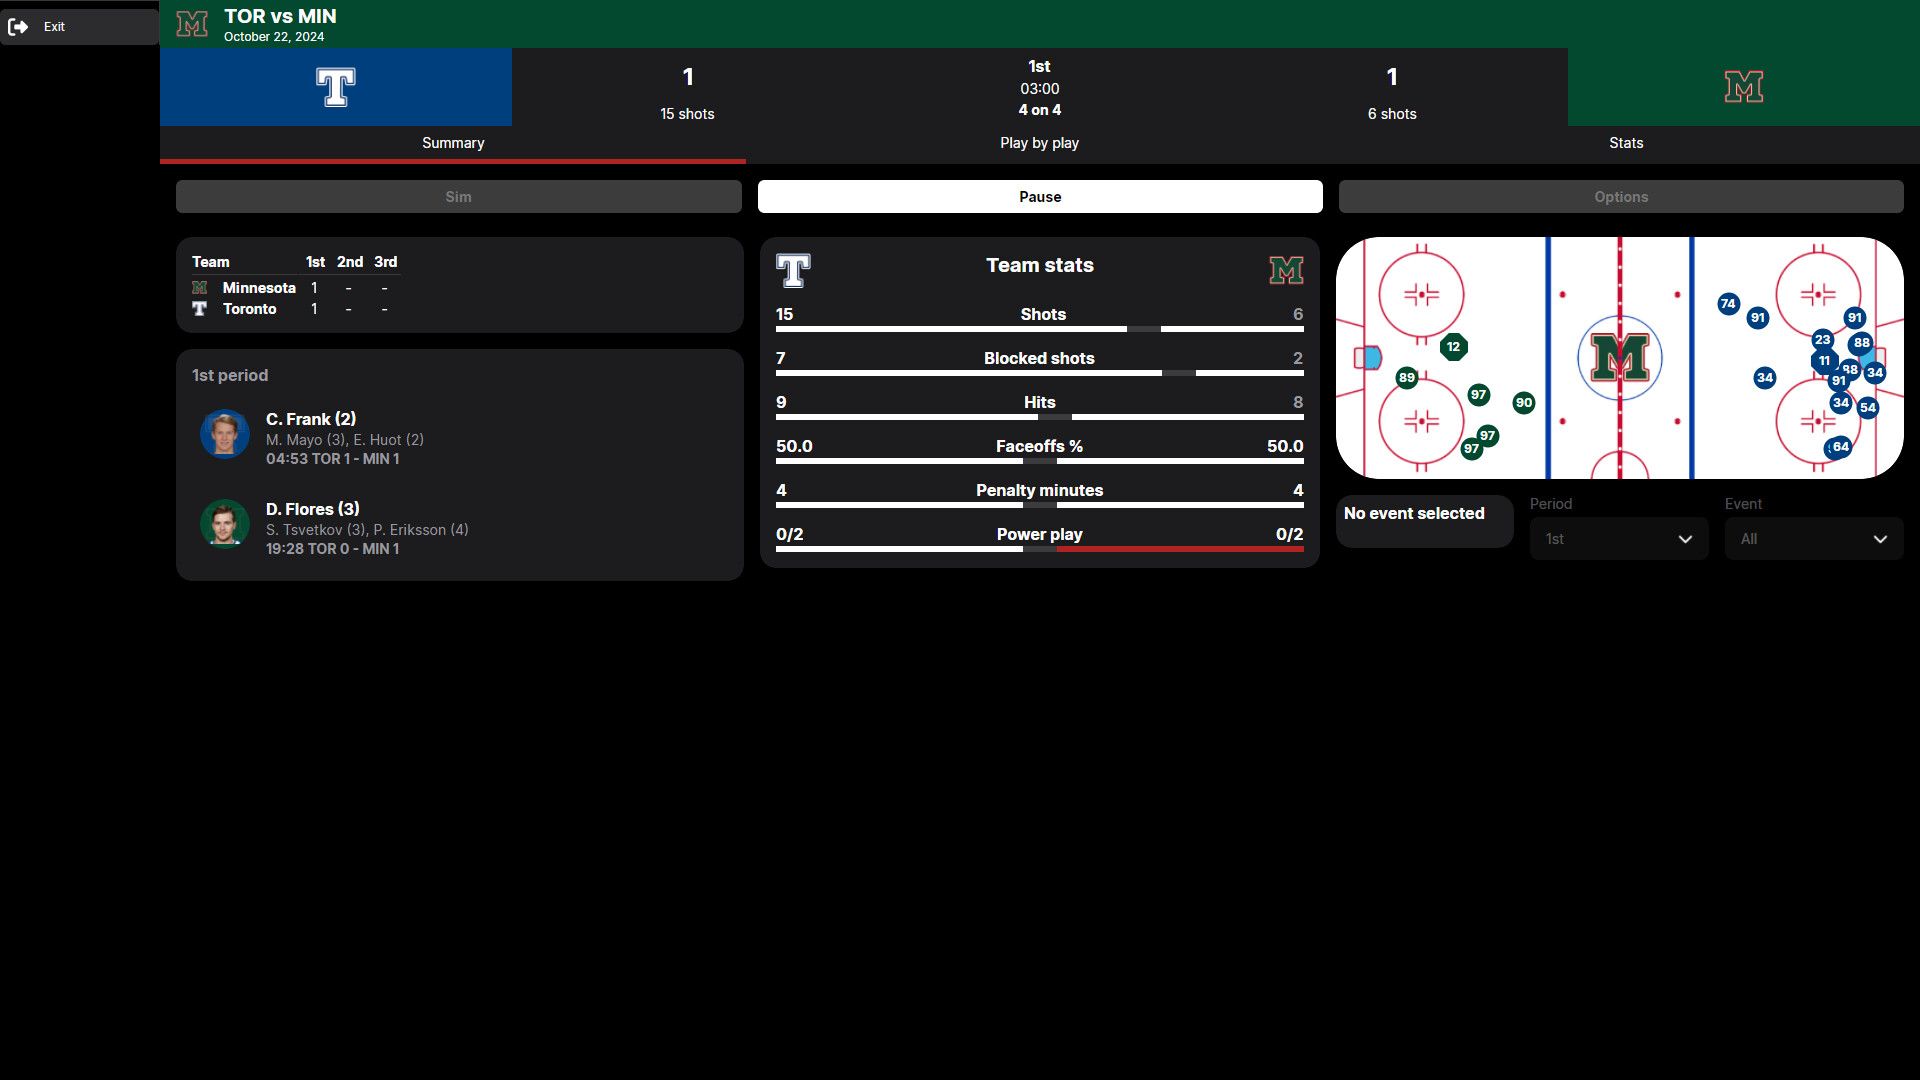Open the Period dropdown
This screenshot has width=1920, height=1080.
pyautogui.click(x=1618, y=538)
